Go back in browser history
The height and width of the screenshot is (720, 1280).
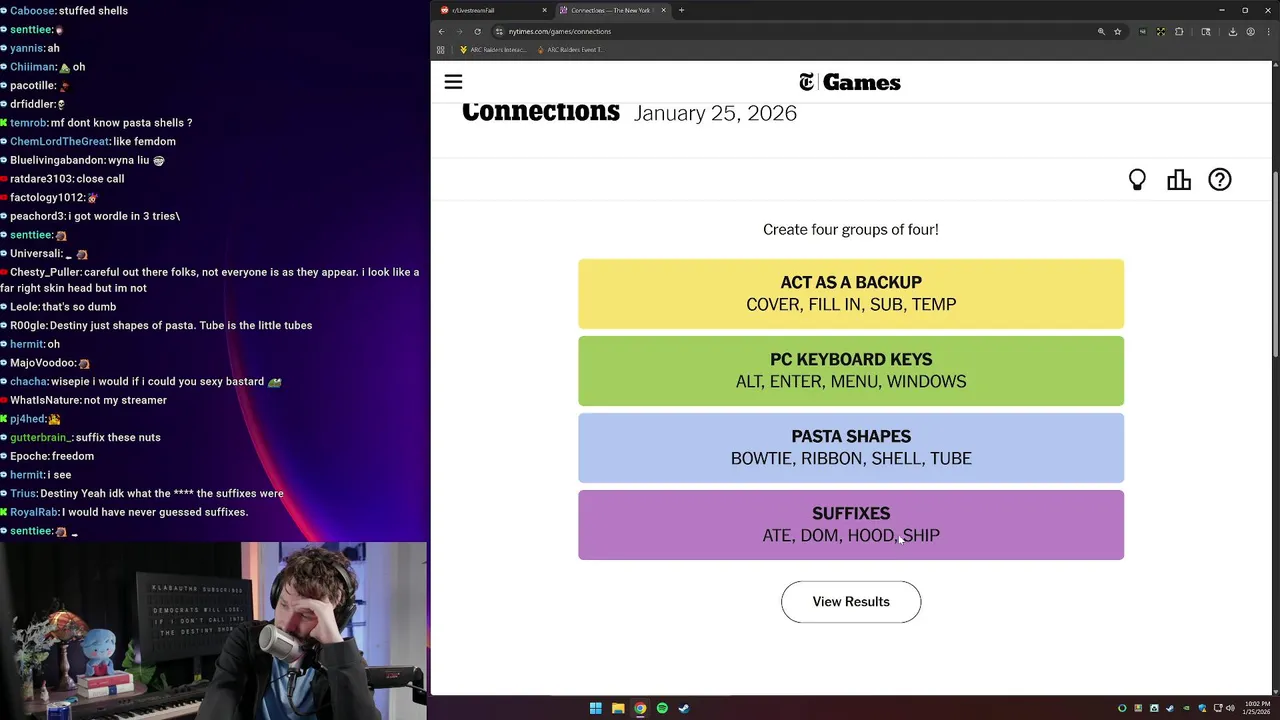(x=441, y=31)
